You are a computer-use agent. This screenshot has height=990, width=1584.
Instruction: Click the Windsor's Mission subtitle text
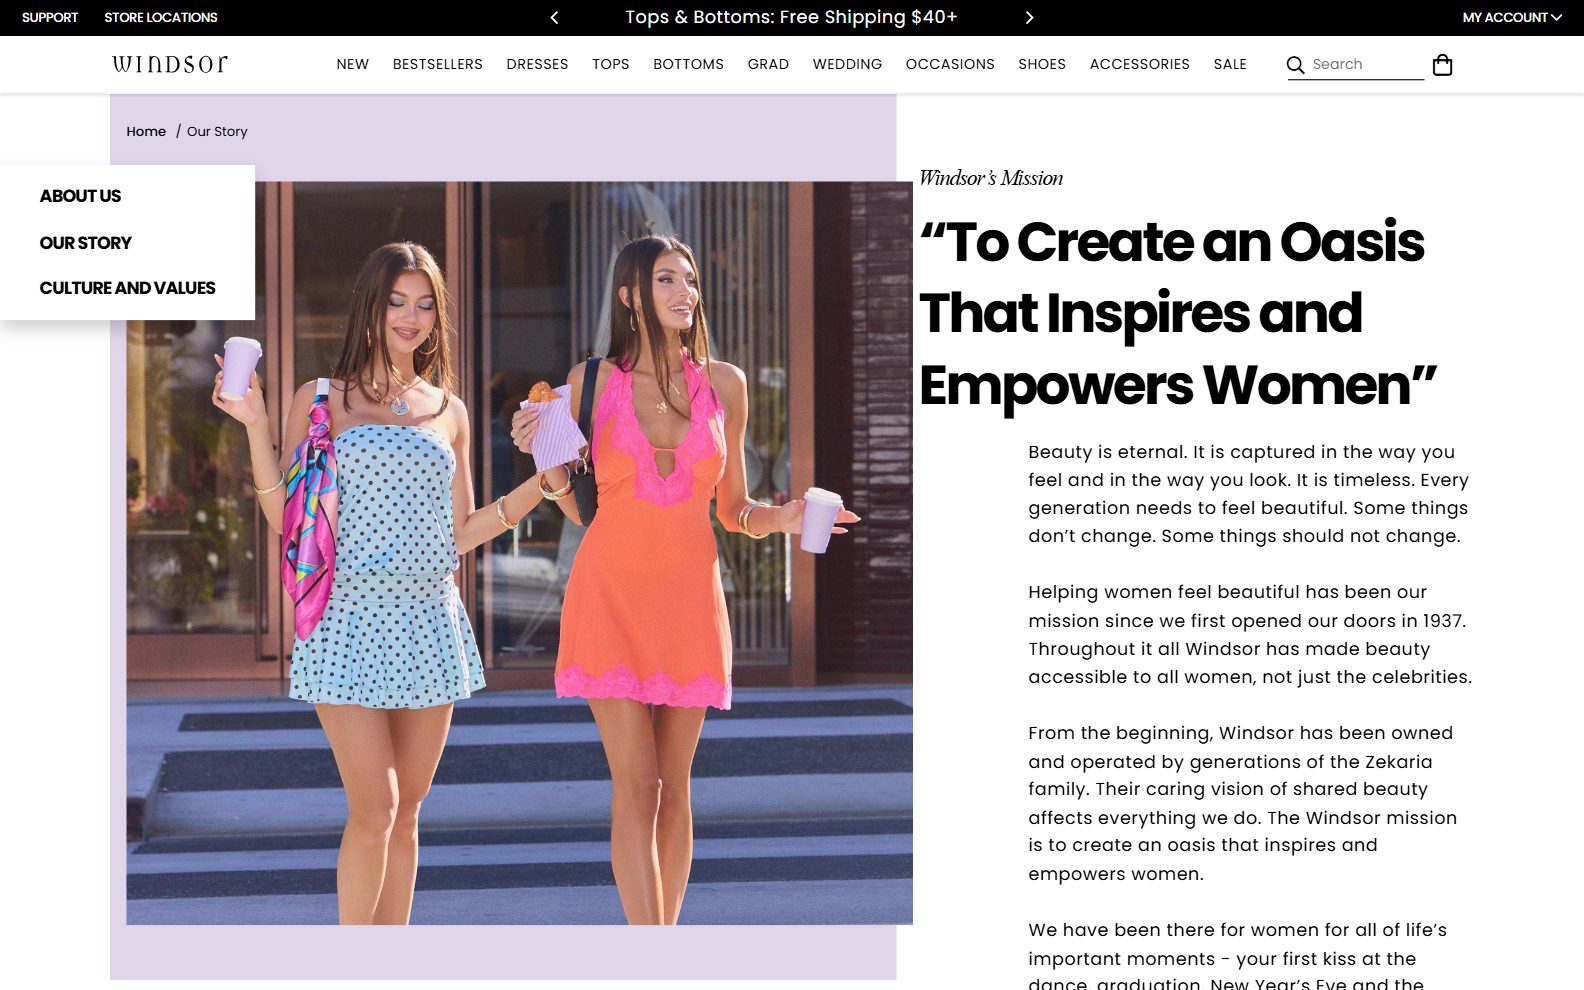pos(991,178)
